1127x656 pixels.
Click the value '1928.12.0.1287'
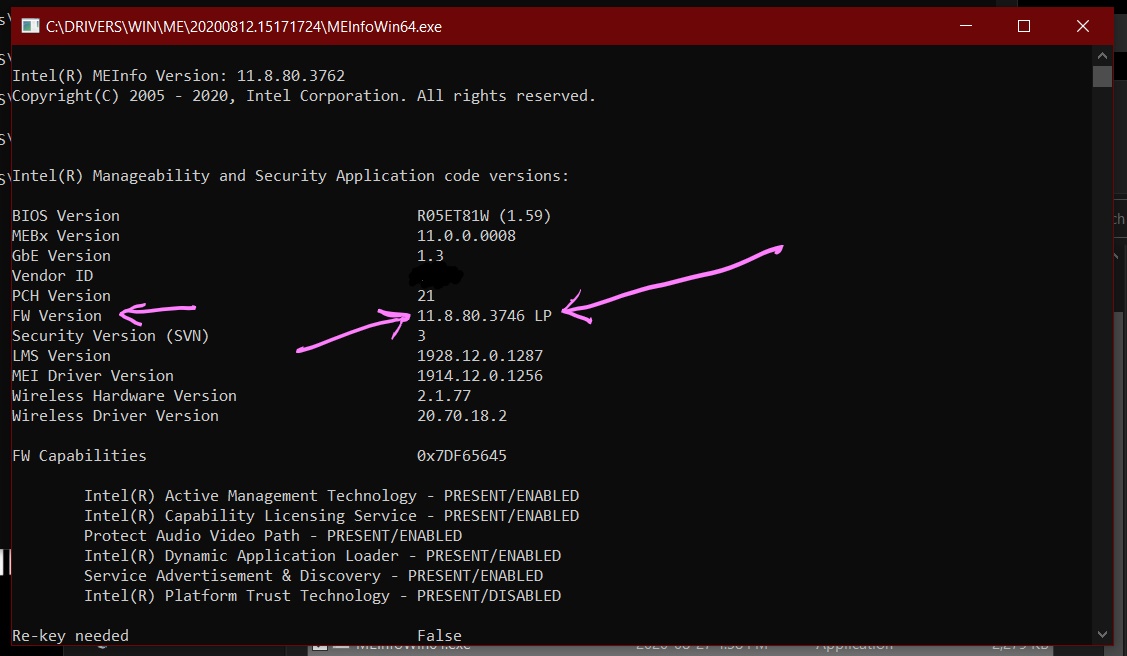coord(480,356)
